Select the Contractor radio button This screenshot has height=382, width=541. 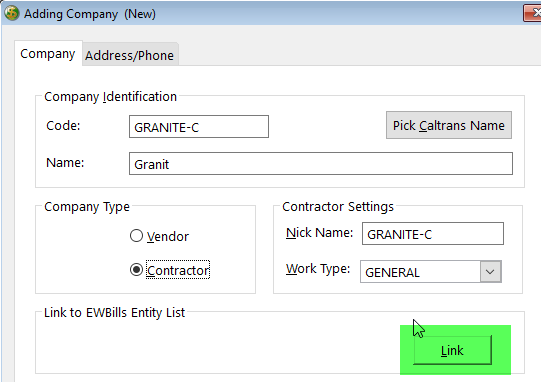[136, 270]
